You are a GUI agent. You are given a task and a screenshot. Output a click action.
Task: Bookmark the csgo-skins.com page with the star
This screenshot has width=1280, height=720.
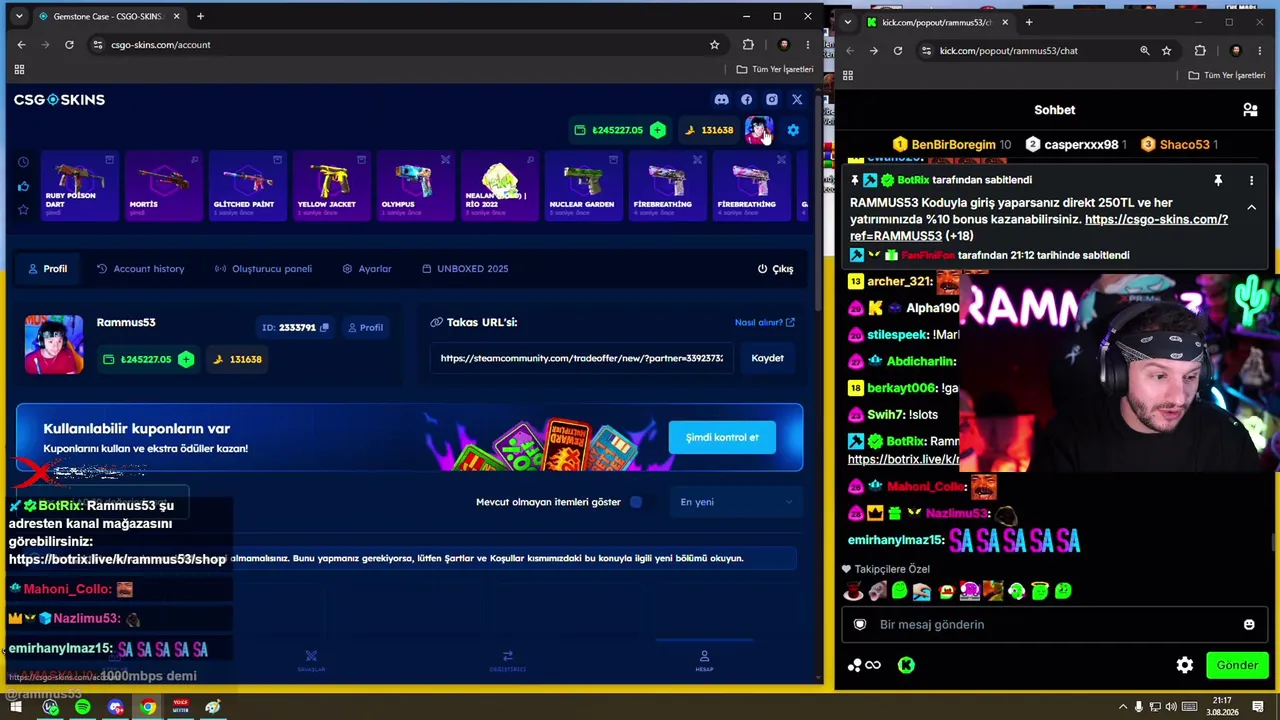[x=714, y=45]
